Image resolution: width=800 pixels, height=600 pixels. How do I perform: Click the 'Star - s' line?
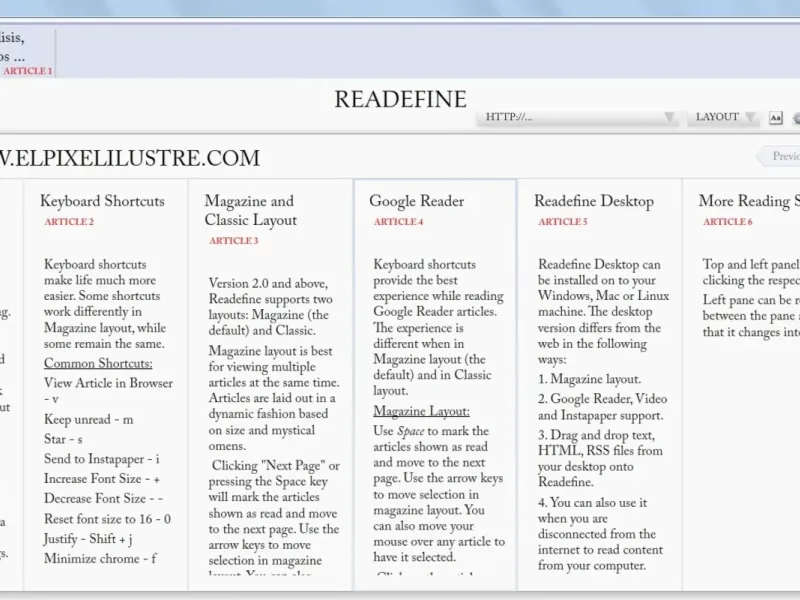[x=63, y=439]
